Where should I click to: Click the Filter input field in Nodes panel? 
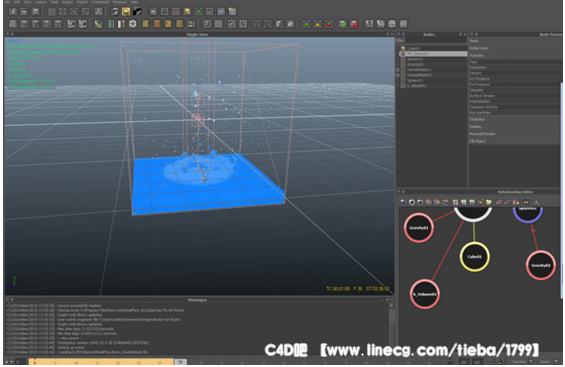(436, 41)
